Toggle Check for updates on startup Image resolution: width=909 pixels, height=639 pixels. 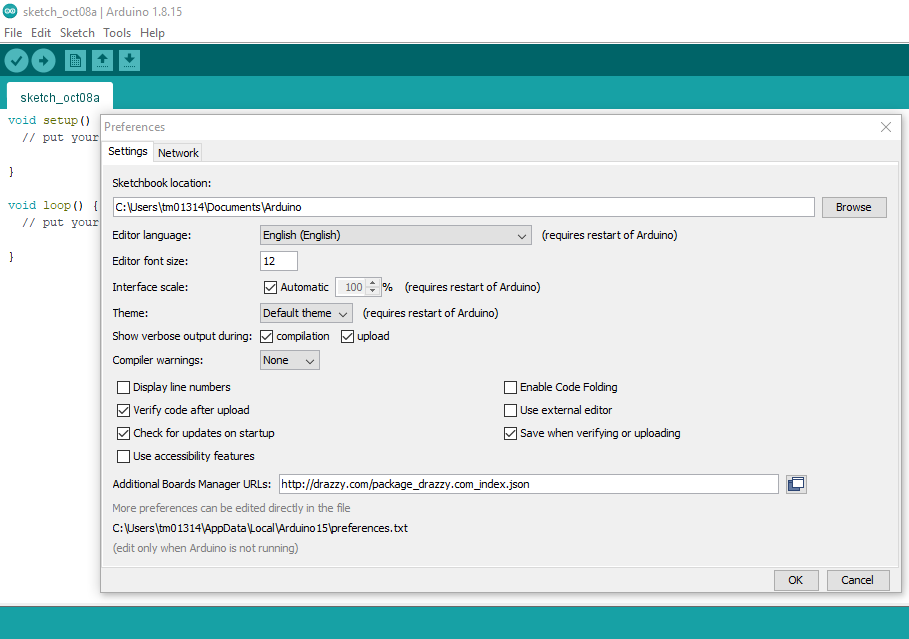[123, 433]
